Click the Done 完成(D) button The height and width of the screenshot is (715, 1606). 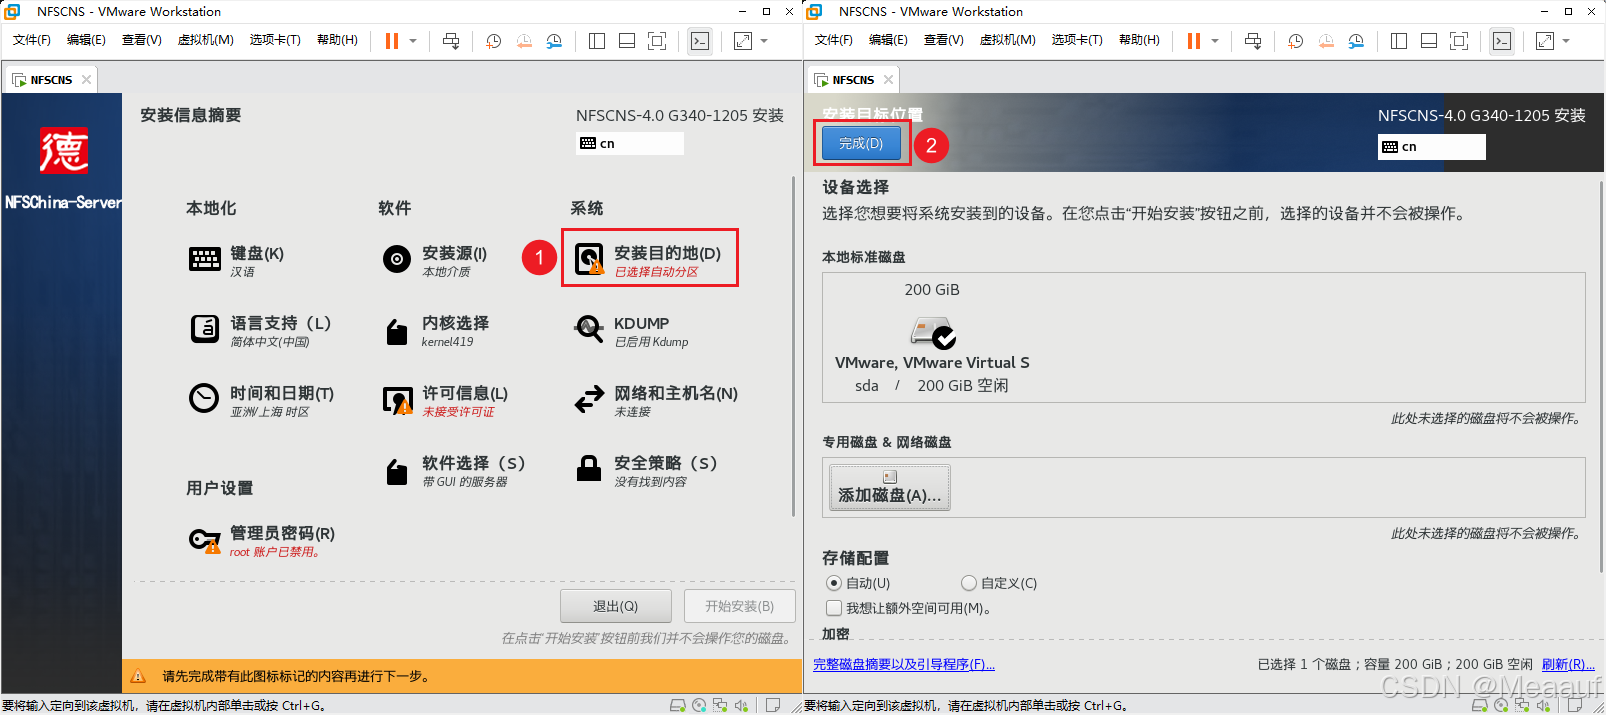tap(861, 144)
